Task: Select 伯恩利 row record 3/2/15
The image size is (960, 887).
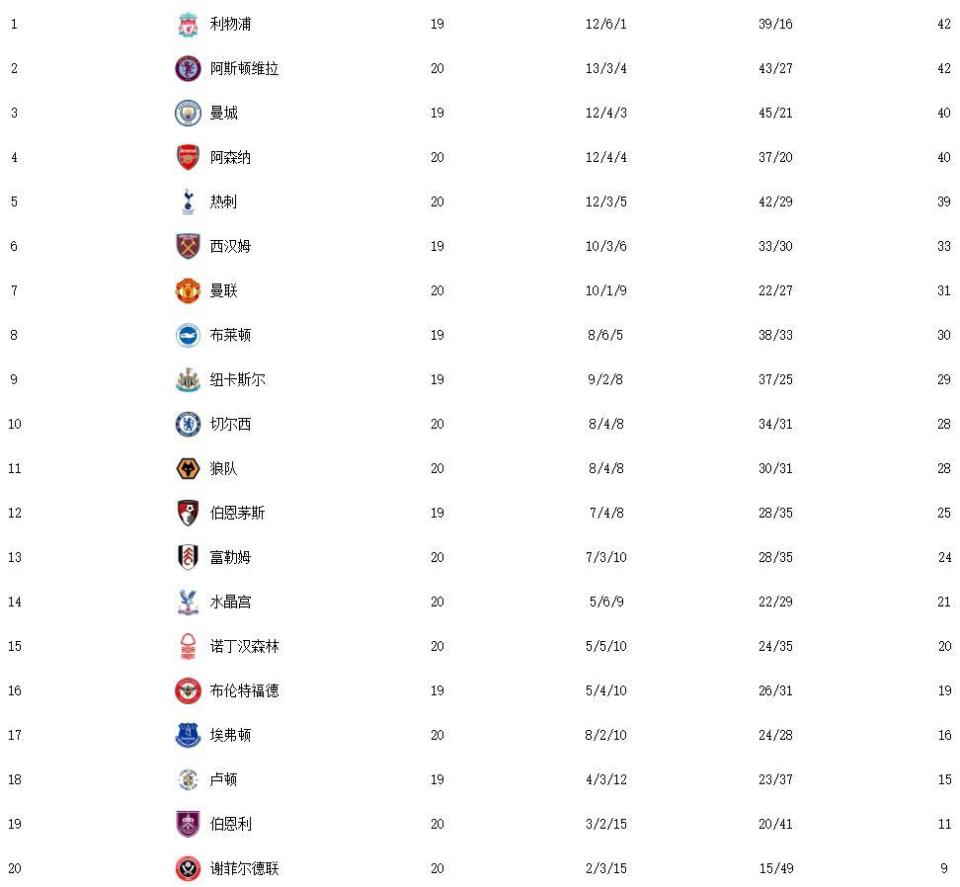Action: click(606, 824)
